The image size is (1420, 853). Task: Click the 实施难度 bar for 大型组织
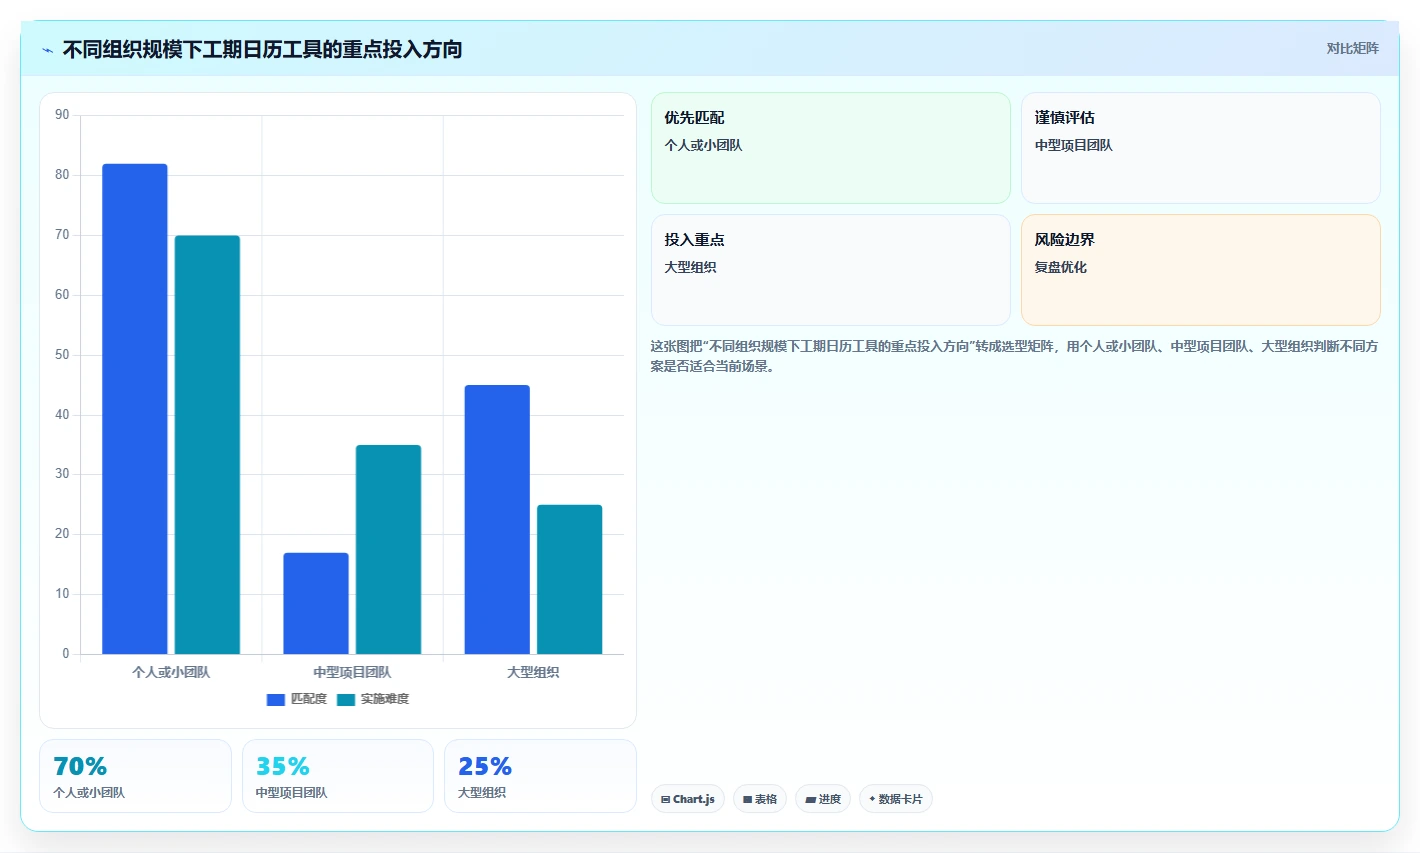tap(569, 579)
